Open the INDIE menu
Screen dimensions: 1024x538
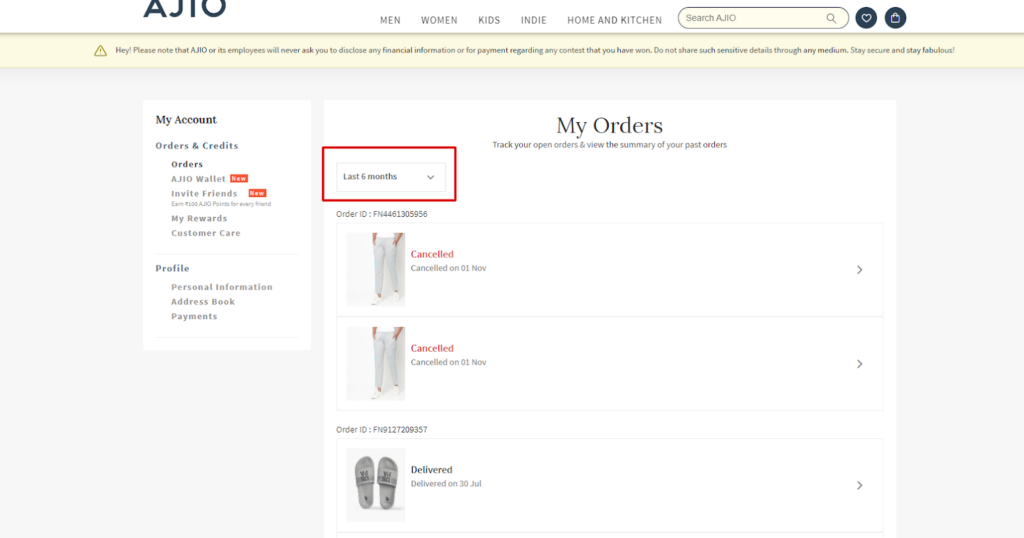coord(534,20)
